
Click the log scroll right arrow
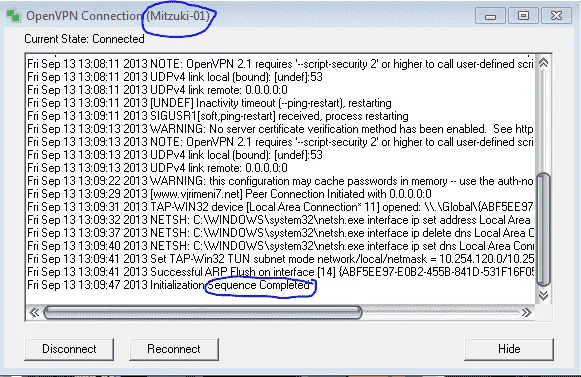(526, 312)
